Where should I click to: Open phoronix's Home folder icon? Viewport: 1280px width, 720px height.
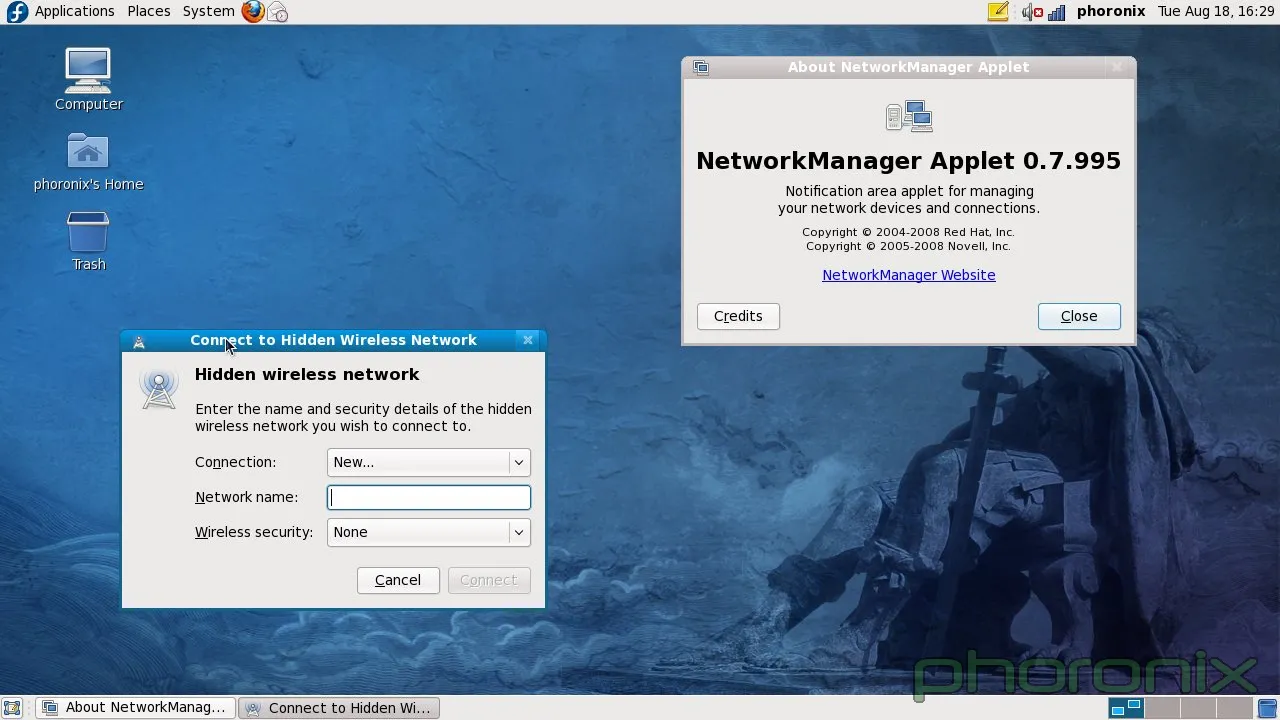coord(88,160)
